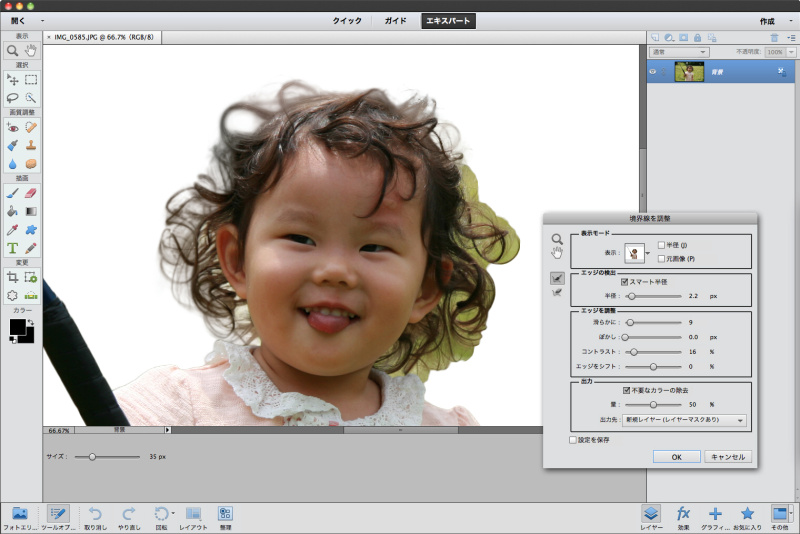Select the Crop tool
Image resolution: width=800 pixels, height=534 pixels.
12,277
